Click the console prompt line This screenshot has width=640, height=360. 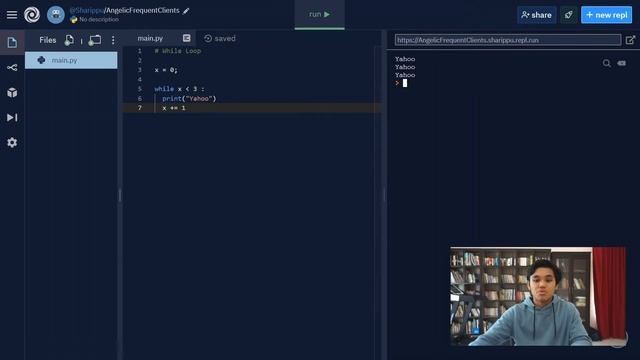pos(401,83)
